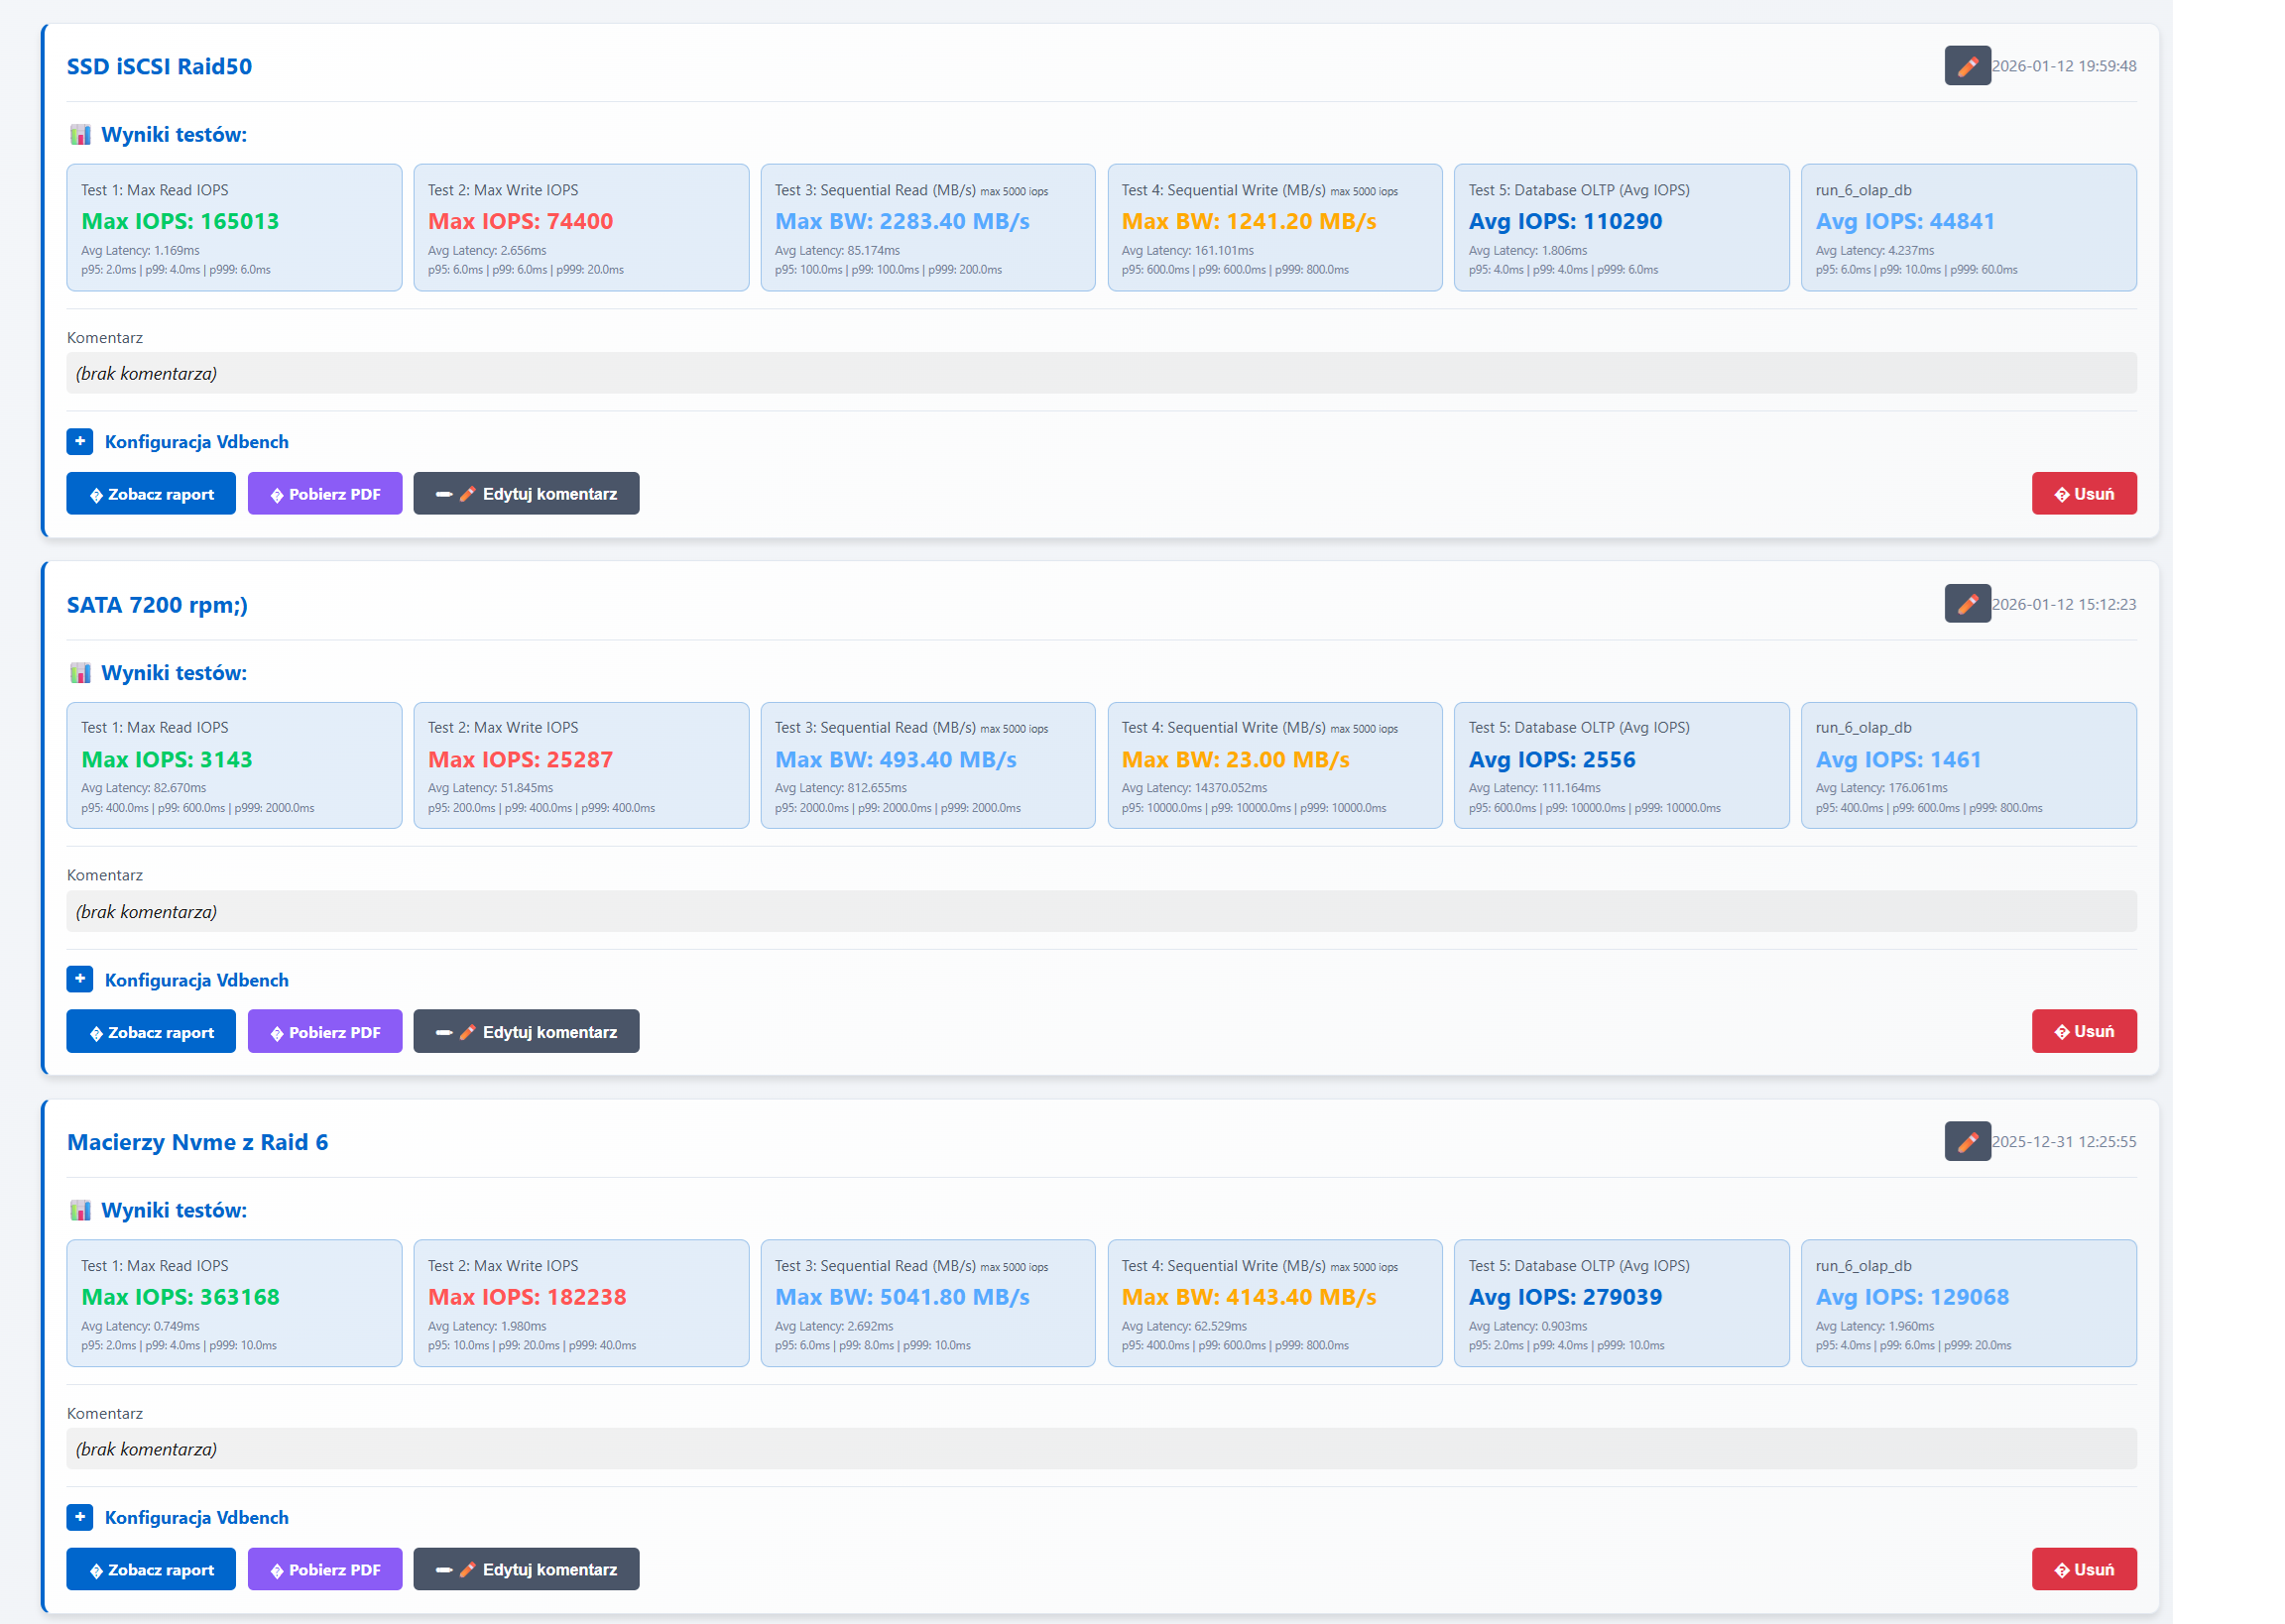Click pencil edit icon for Macierzy Nvme Raid 6

point(1966,1141)
